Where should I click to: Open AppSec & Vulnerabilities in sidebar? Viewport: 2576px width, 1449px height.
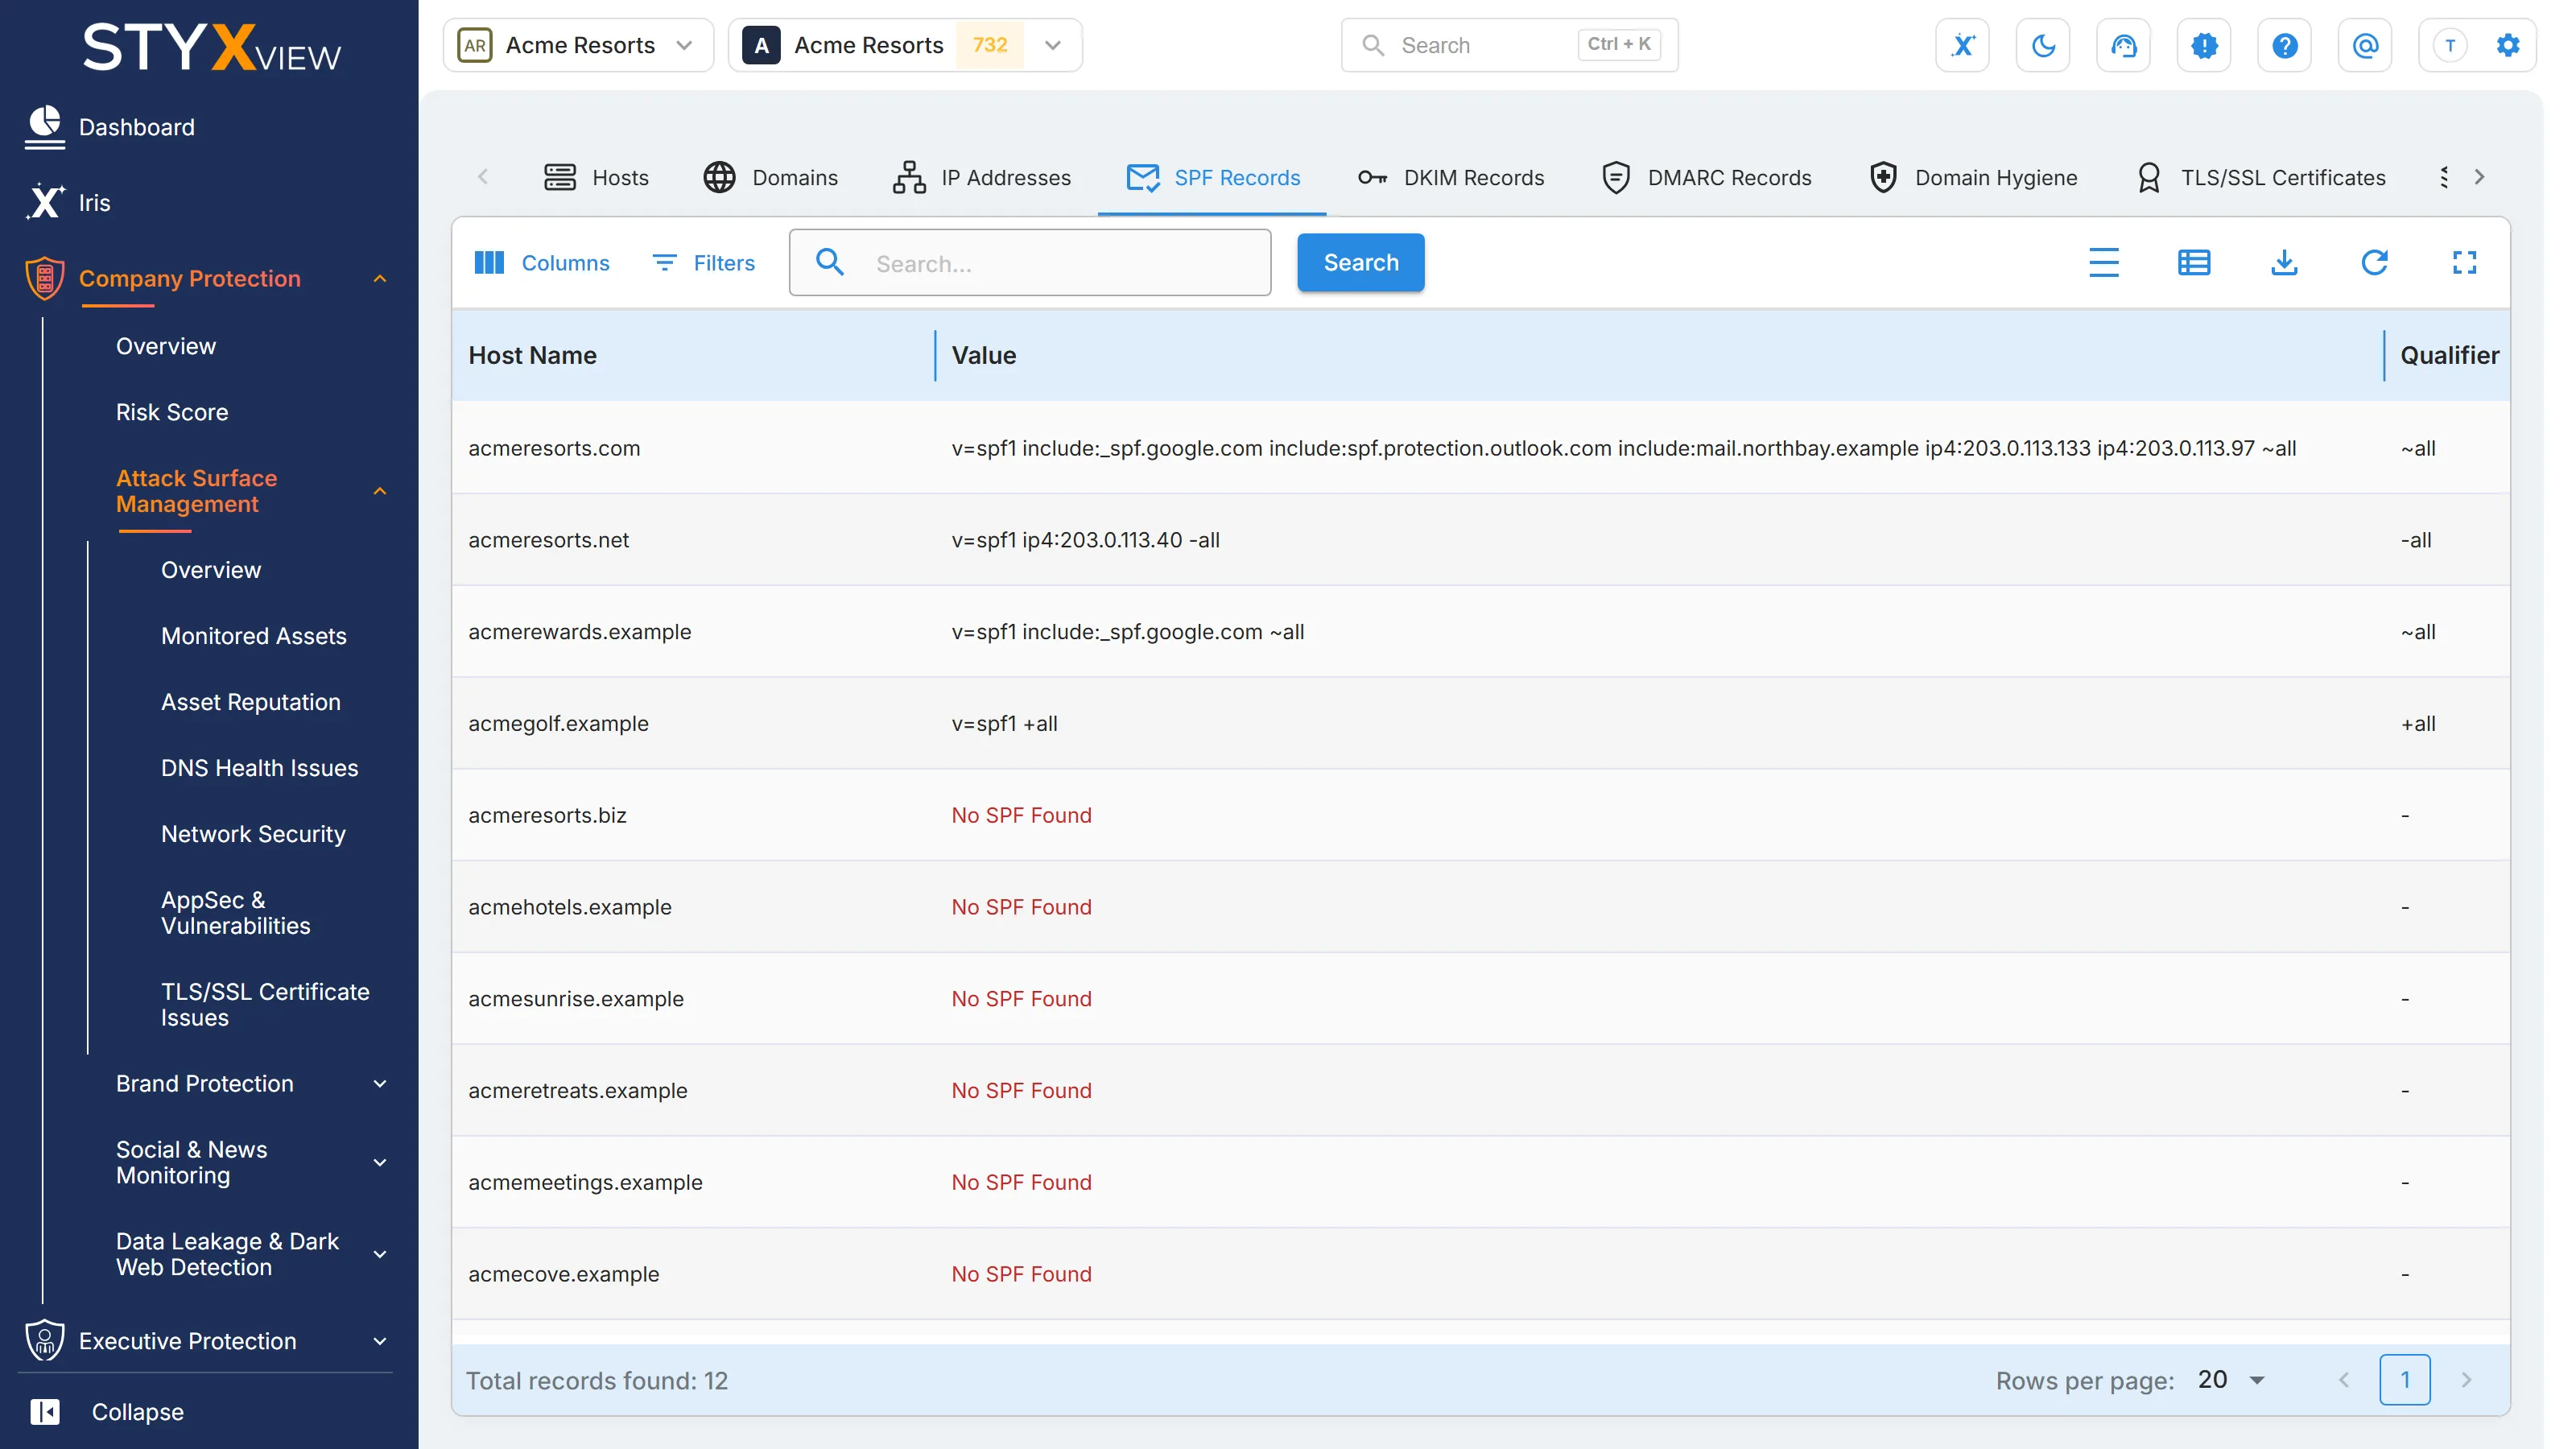pyautogui.click(x=236, y=913)
